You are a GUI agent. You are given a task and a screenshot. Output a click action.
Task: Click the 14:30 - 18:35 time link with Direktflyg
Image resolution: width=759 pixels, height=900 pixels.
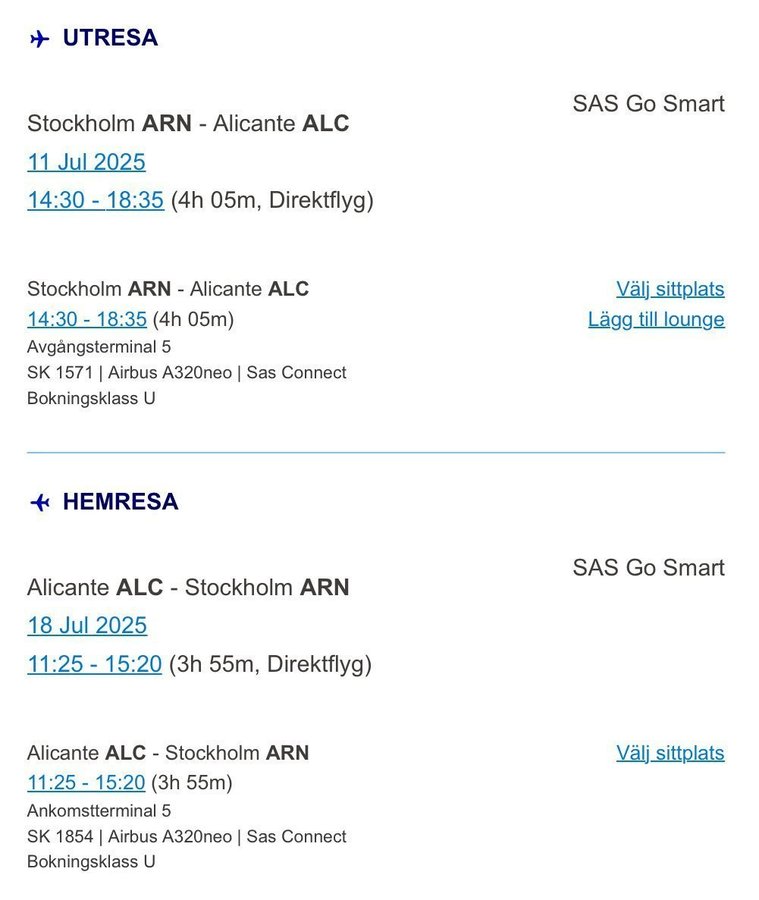pos(95,200)
